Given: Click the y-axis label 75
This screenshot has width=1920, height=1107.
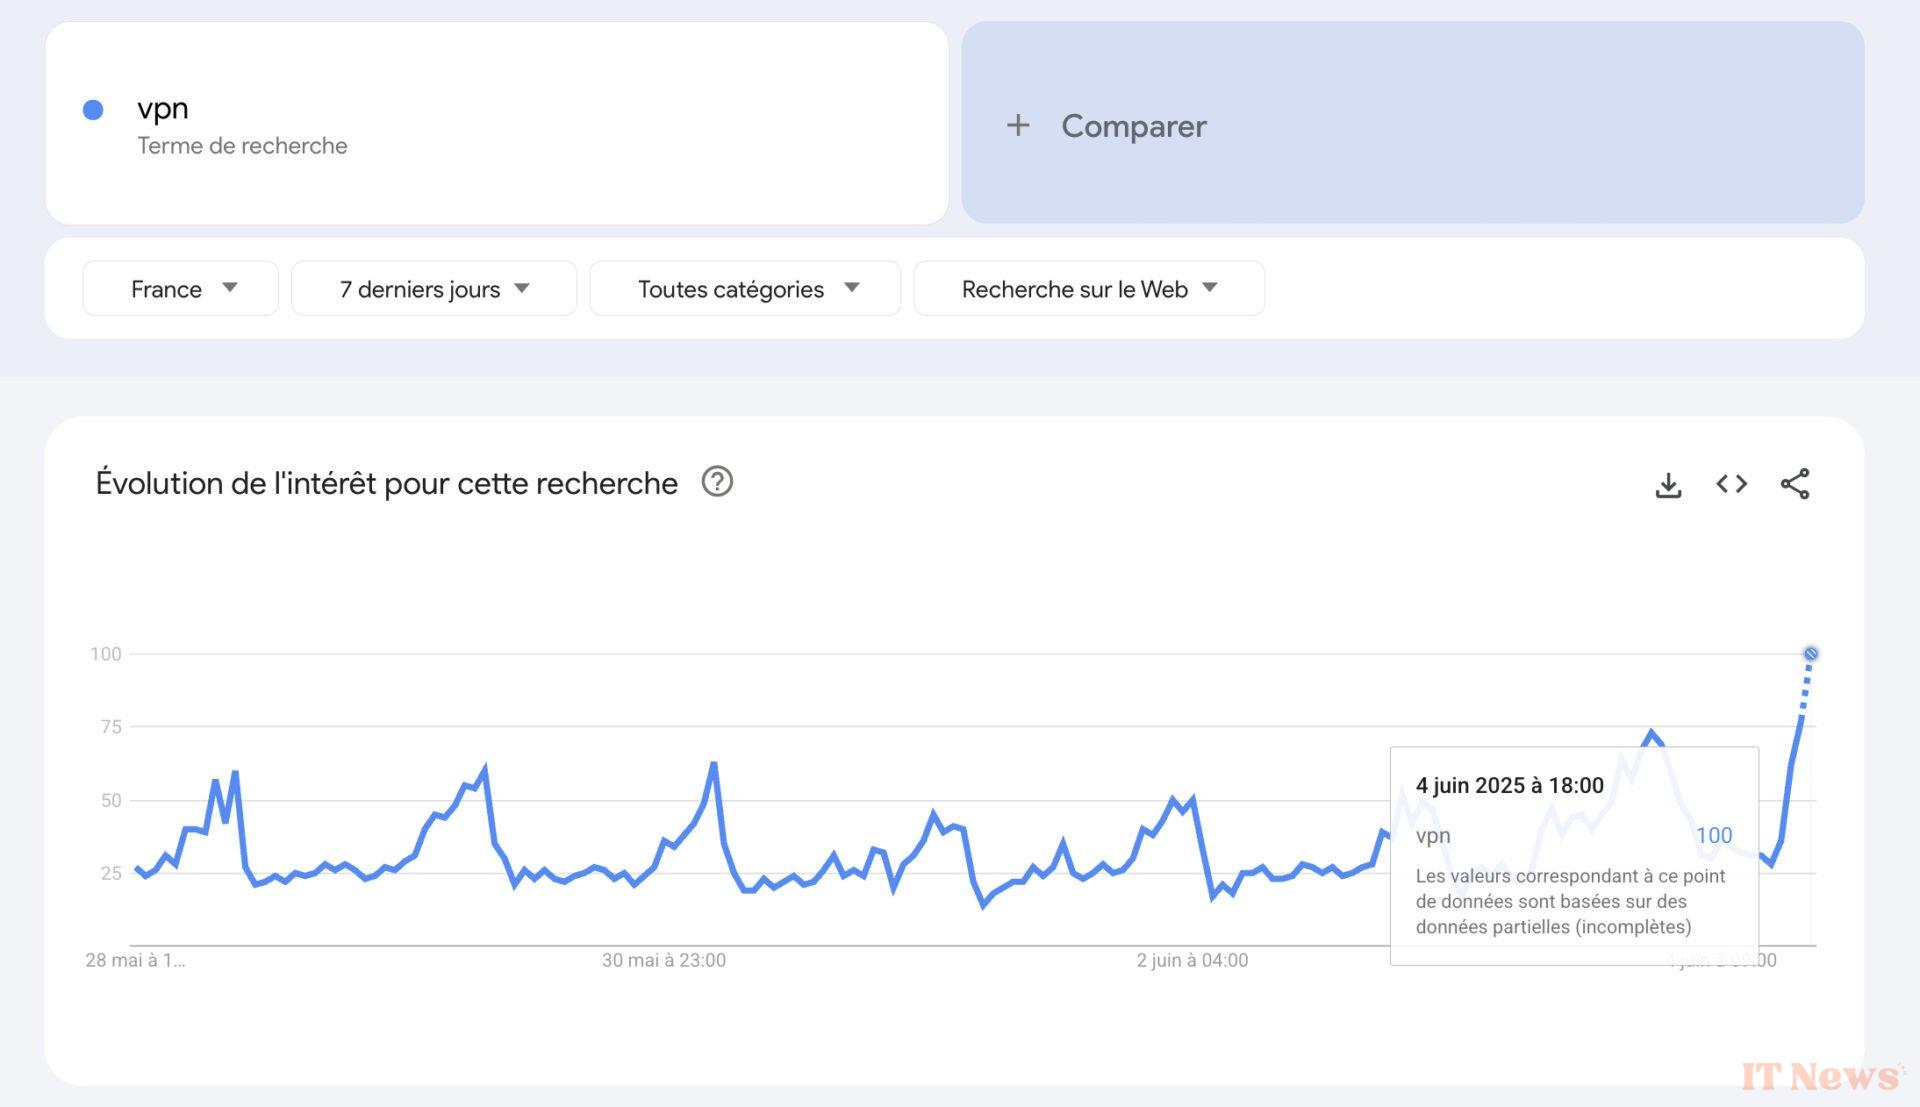Looking at the screenshot, I should 111,727.
